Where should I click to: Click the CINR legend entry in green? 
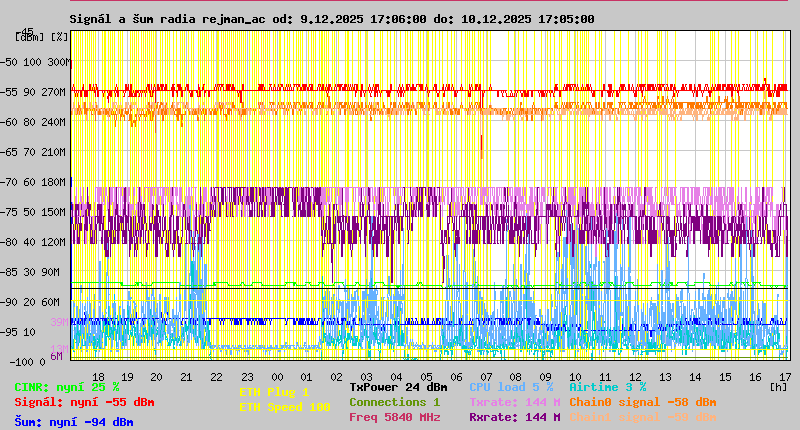tap(66, 387)
